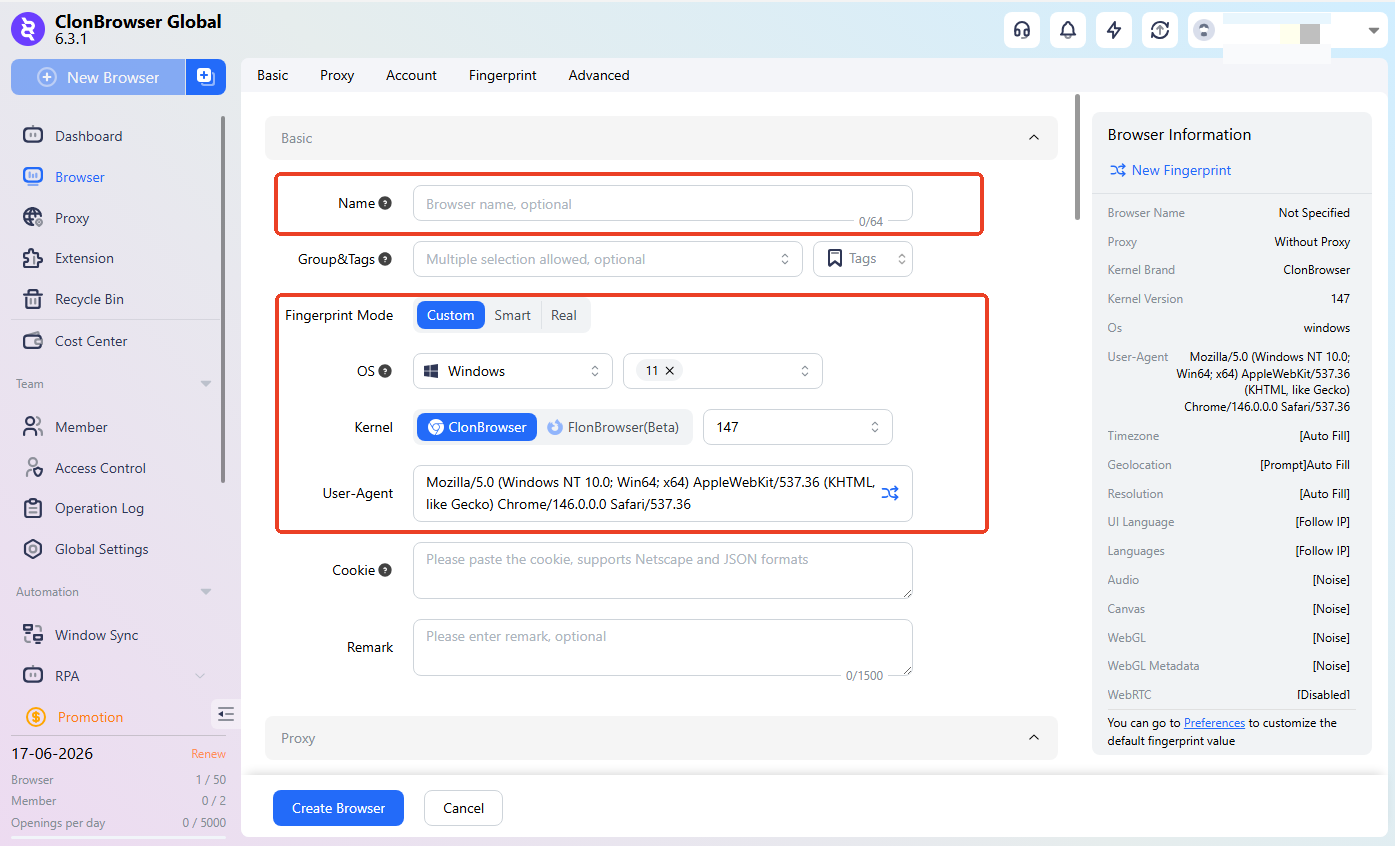Screen dimensions: 1395x846
Task: Click the form's vertical scrollbar
Action: (x=1077, y=156)
